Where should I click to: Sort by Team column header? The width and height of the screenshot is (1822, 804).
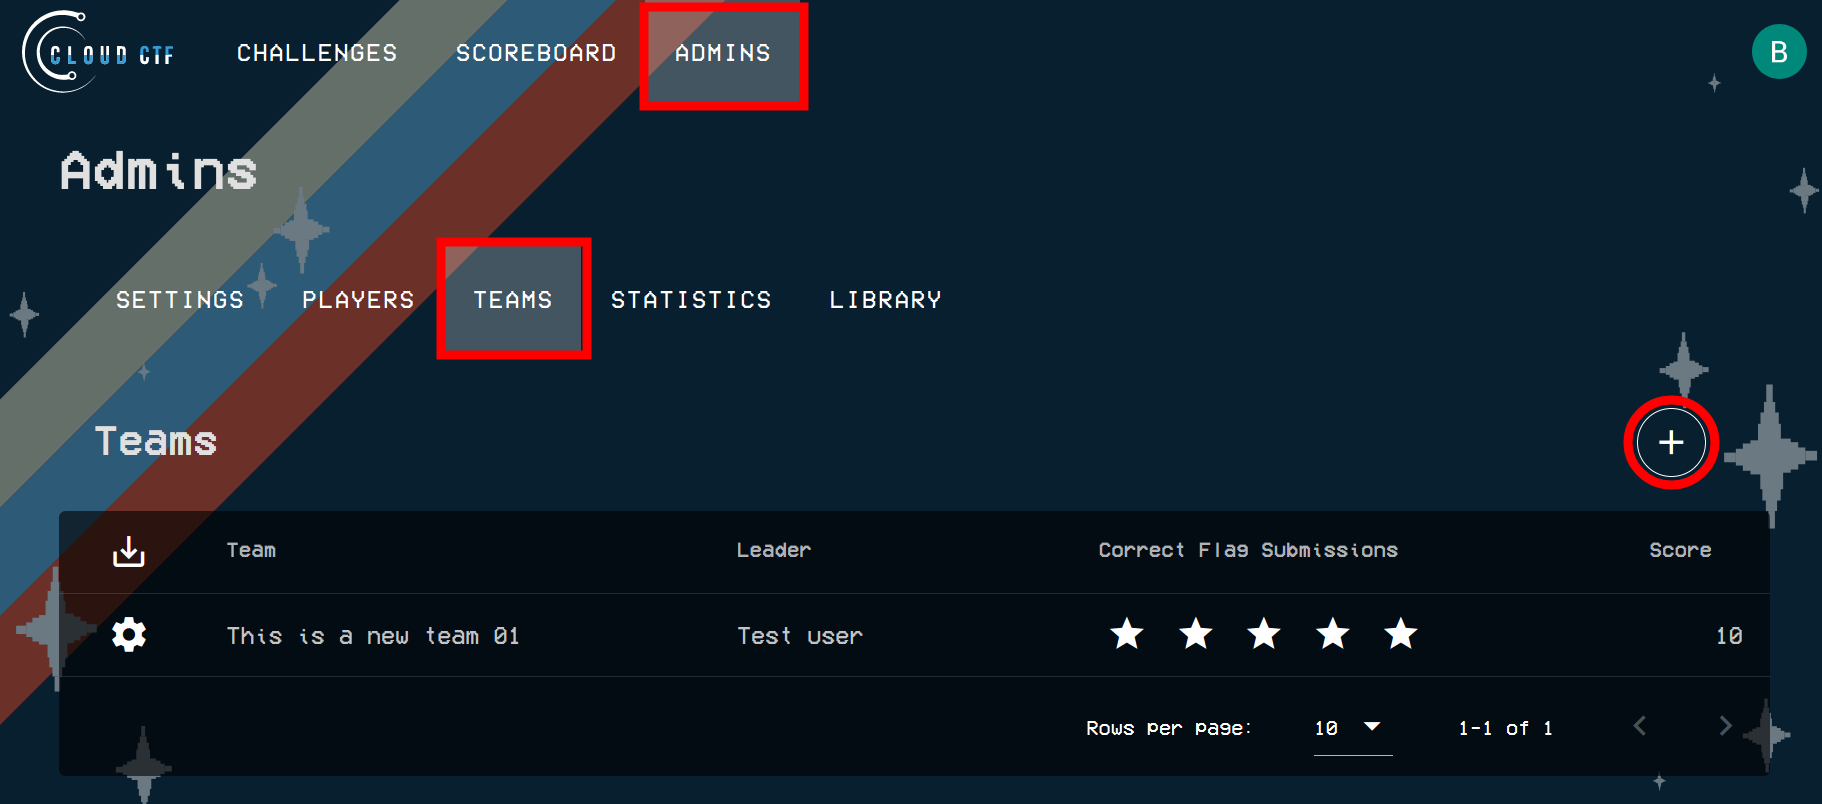click(x=251, y=550)
